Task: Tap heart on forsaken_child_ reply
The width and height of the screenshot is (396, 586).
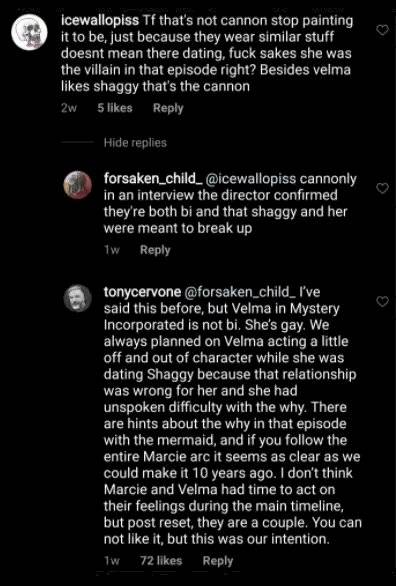Action: click(x=382, y=188)
